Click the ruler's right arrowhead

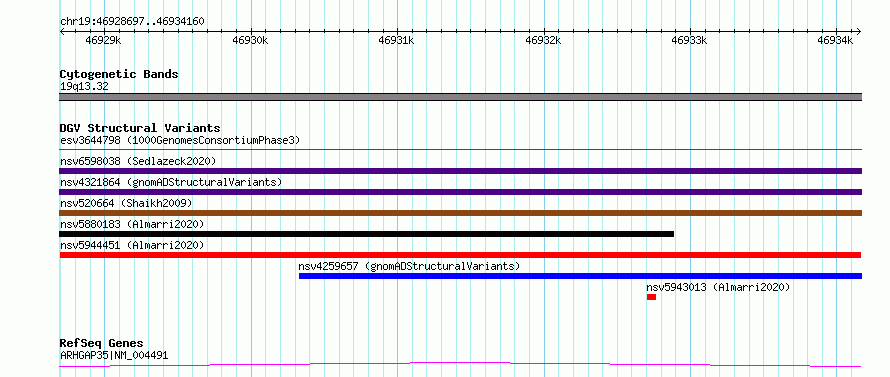859,31
